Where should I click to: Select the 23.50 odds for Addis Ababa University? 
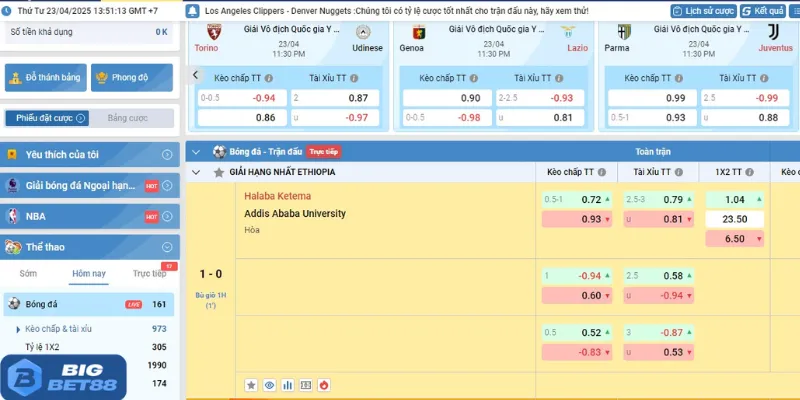coord(735,219)
